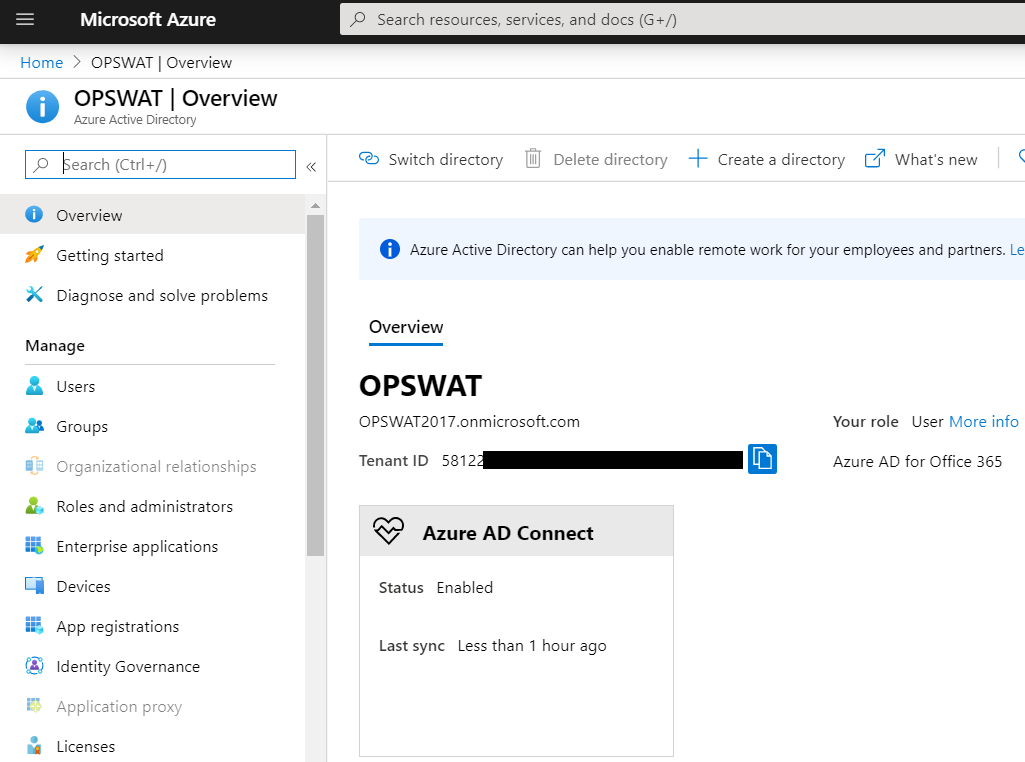Select the Overview tab
1025x762 pixels.
[x=406, y=327]
